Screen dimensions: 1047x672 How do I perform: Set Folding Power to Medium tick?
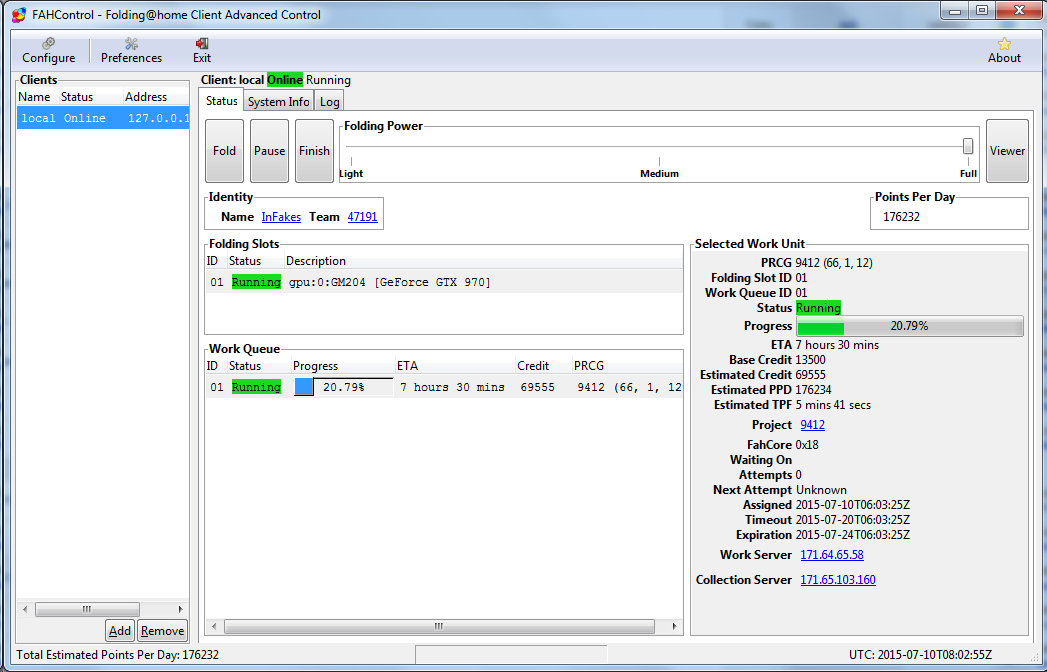click(x=659, y=162)
